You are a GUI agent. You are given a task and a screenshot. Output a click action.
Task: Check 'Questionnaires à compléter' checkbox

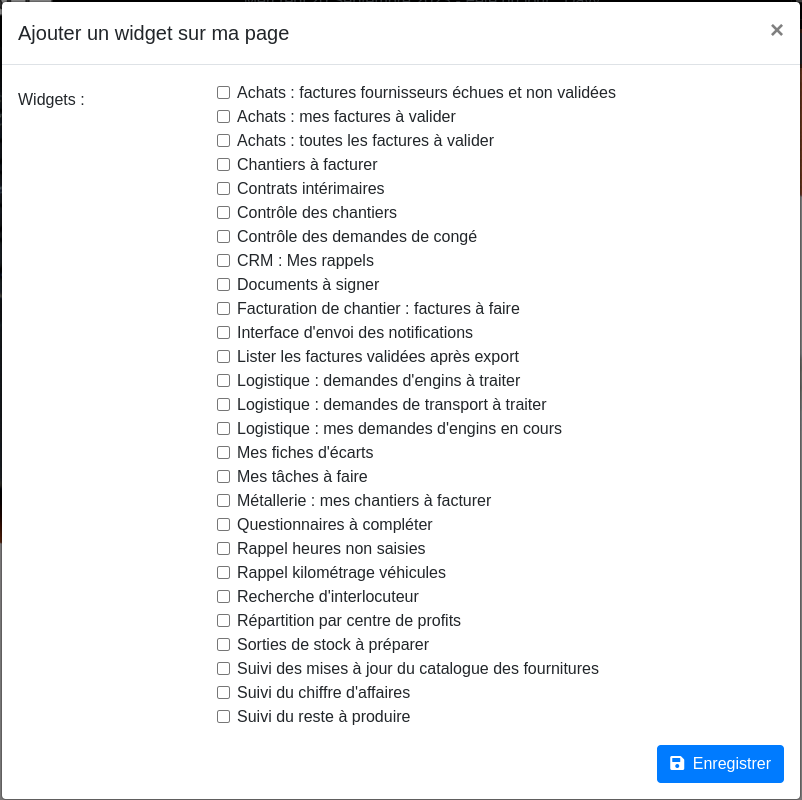coord(224,525)
